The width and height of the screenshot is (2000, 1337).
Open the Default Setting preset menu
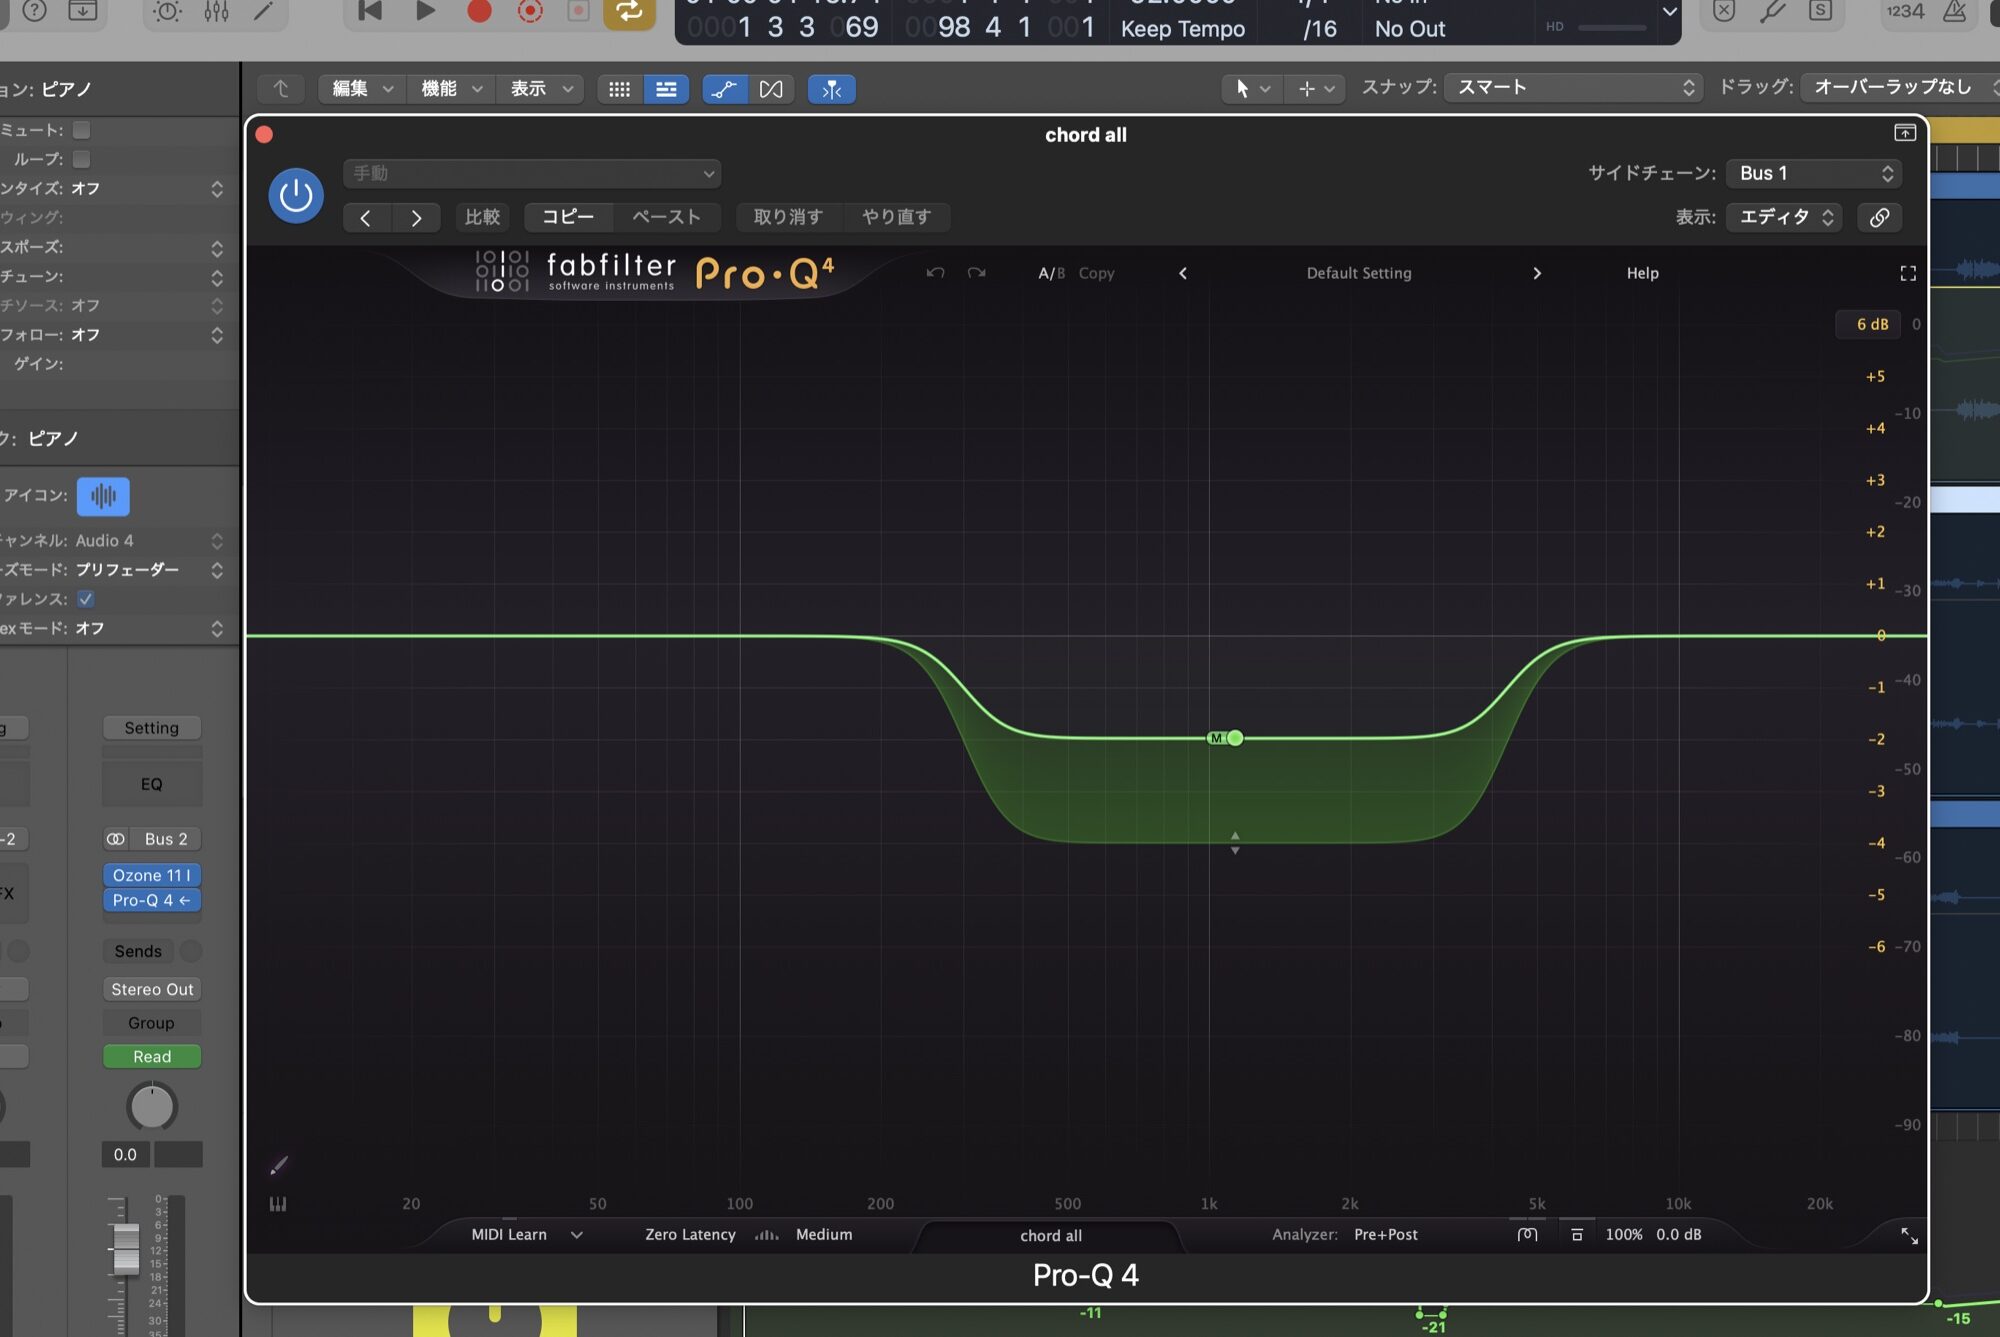point(1359,273)
